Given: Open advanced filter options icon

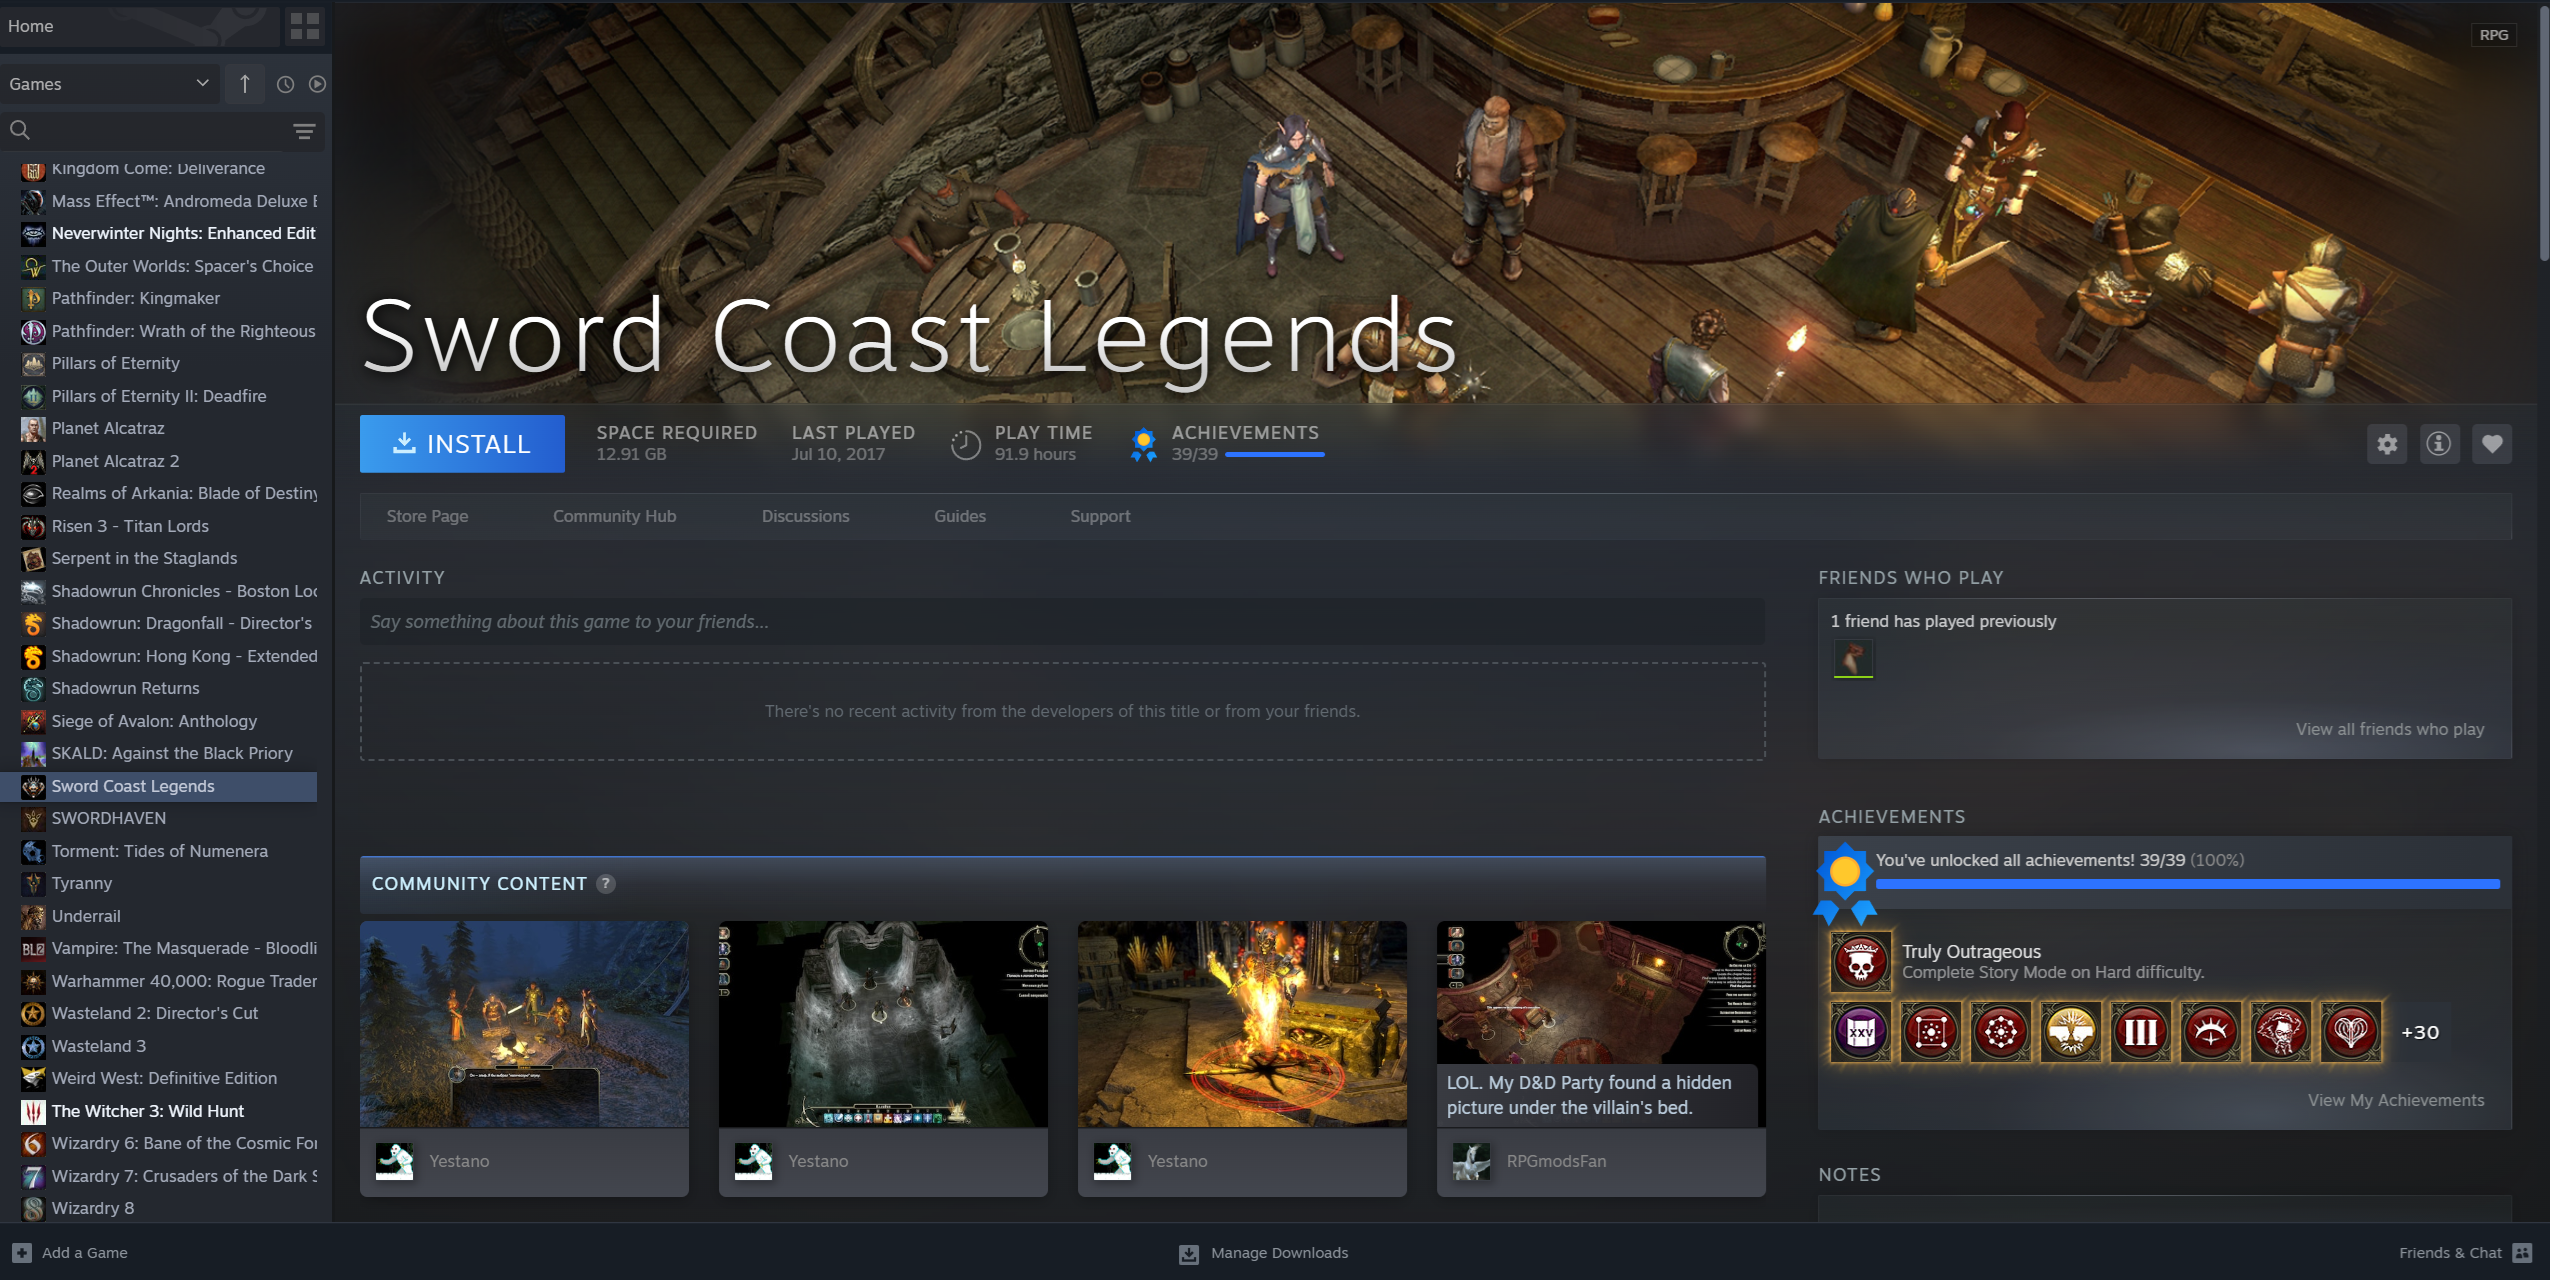Looking at the screenshot, I should [304, 131].
